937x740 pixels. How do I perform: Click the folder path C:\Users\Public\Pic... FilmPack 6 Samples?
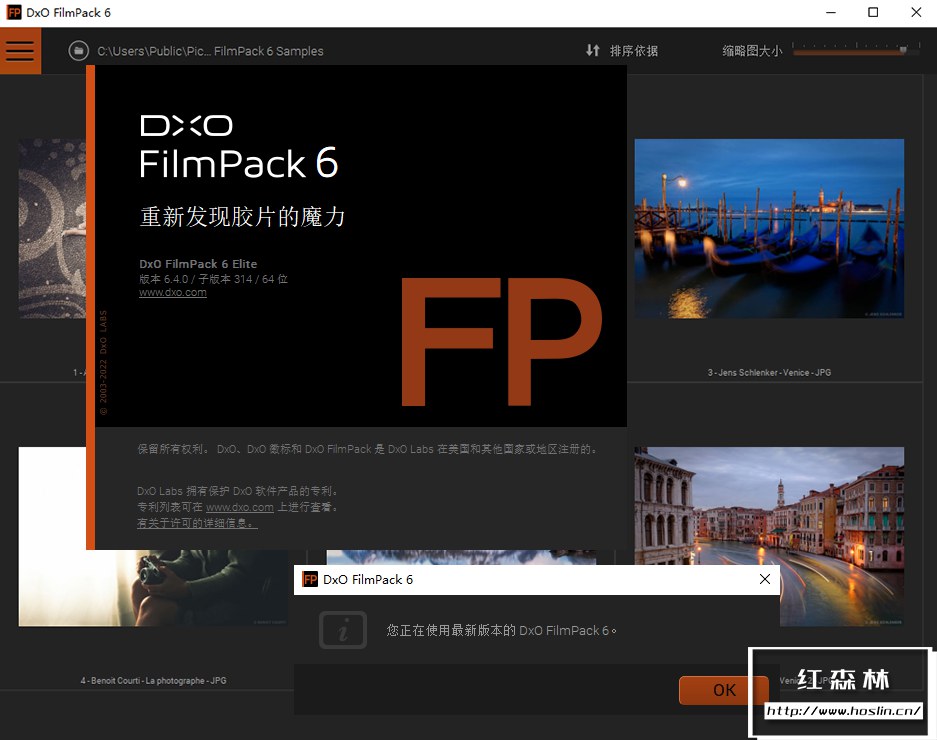point(210,51)
